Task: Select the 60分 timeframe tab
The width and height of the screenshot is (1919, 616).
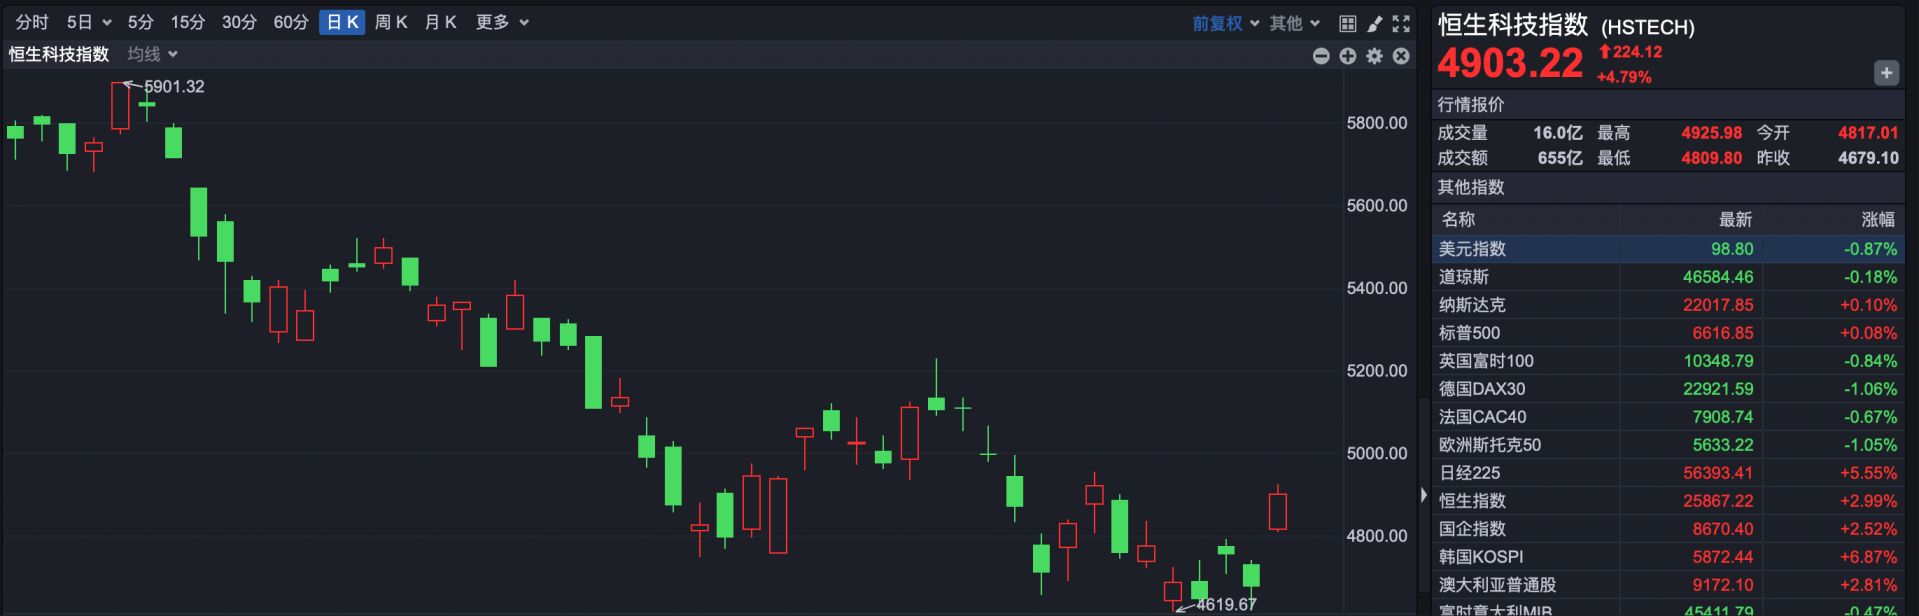Action: click(x=291, y=22)
